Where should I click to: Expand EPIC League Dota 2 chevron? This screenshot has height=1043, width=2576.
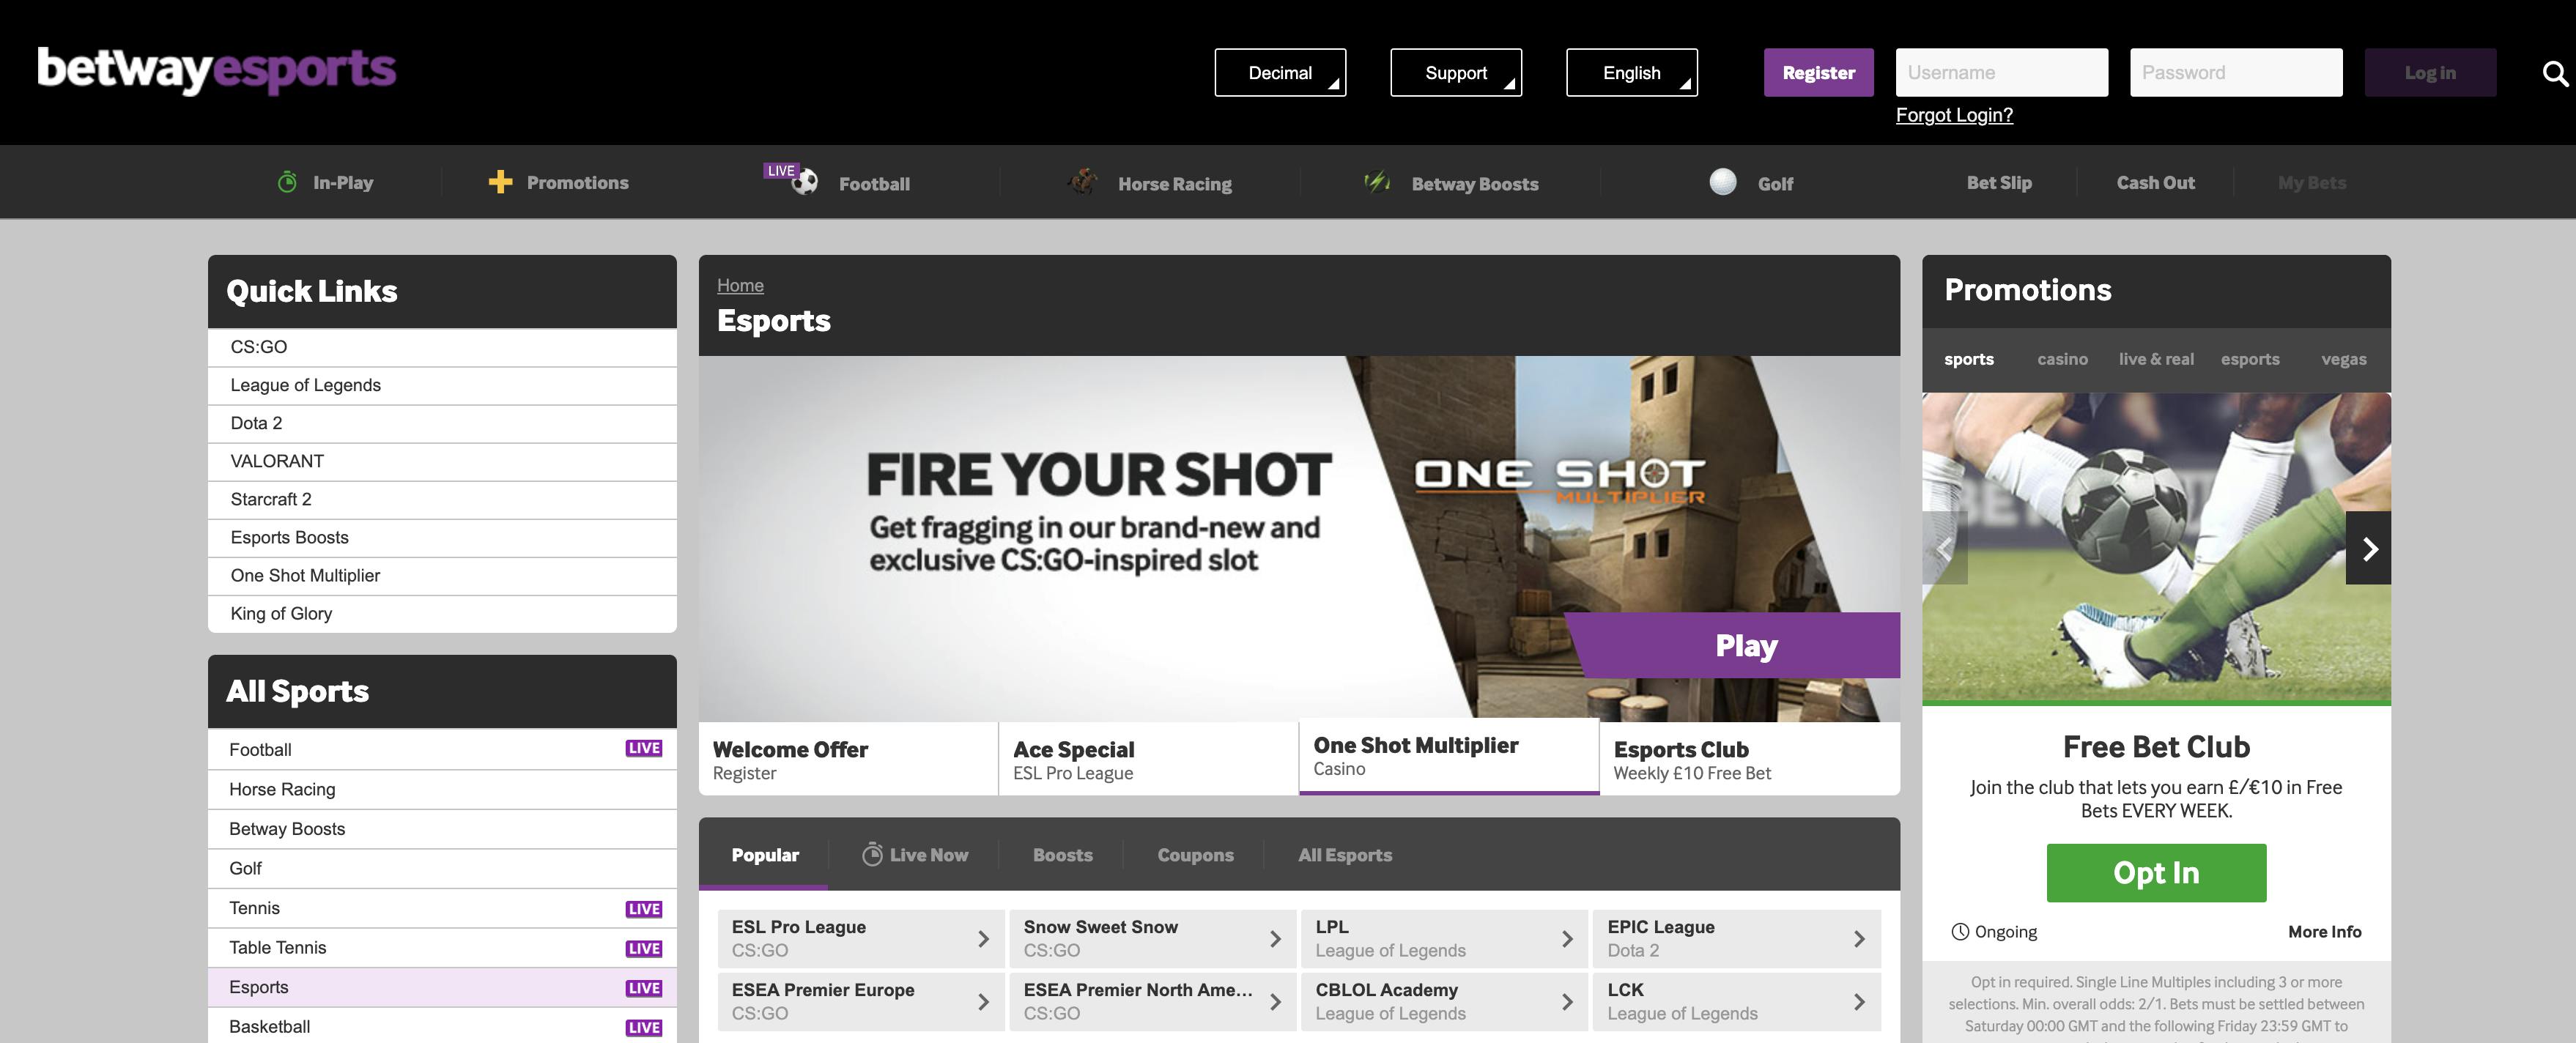pyautogui.click(x=1859, y=939)
